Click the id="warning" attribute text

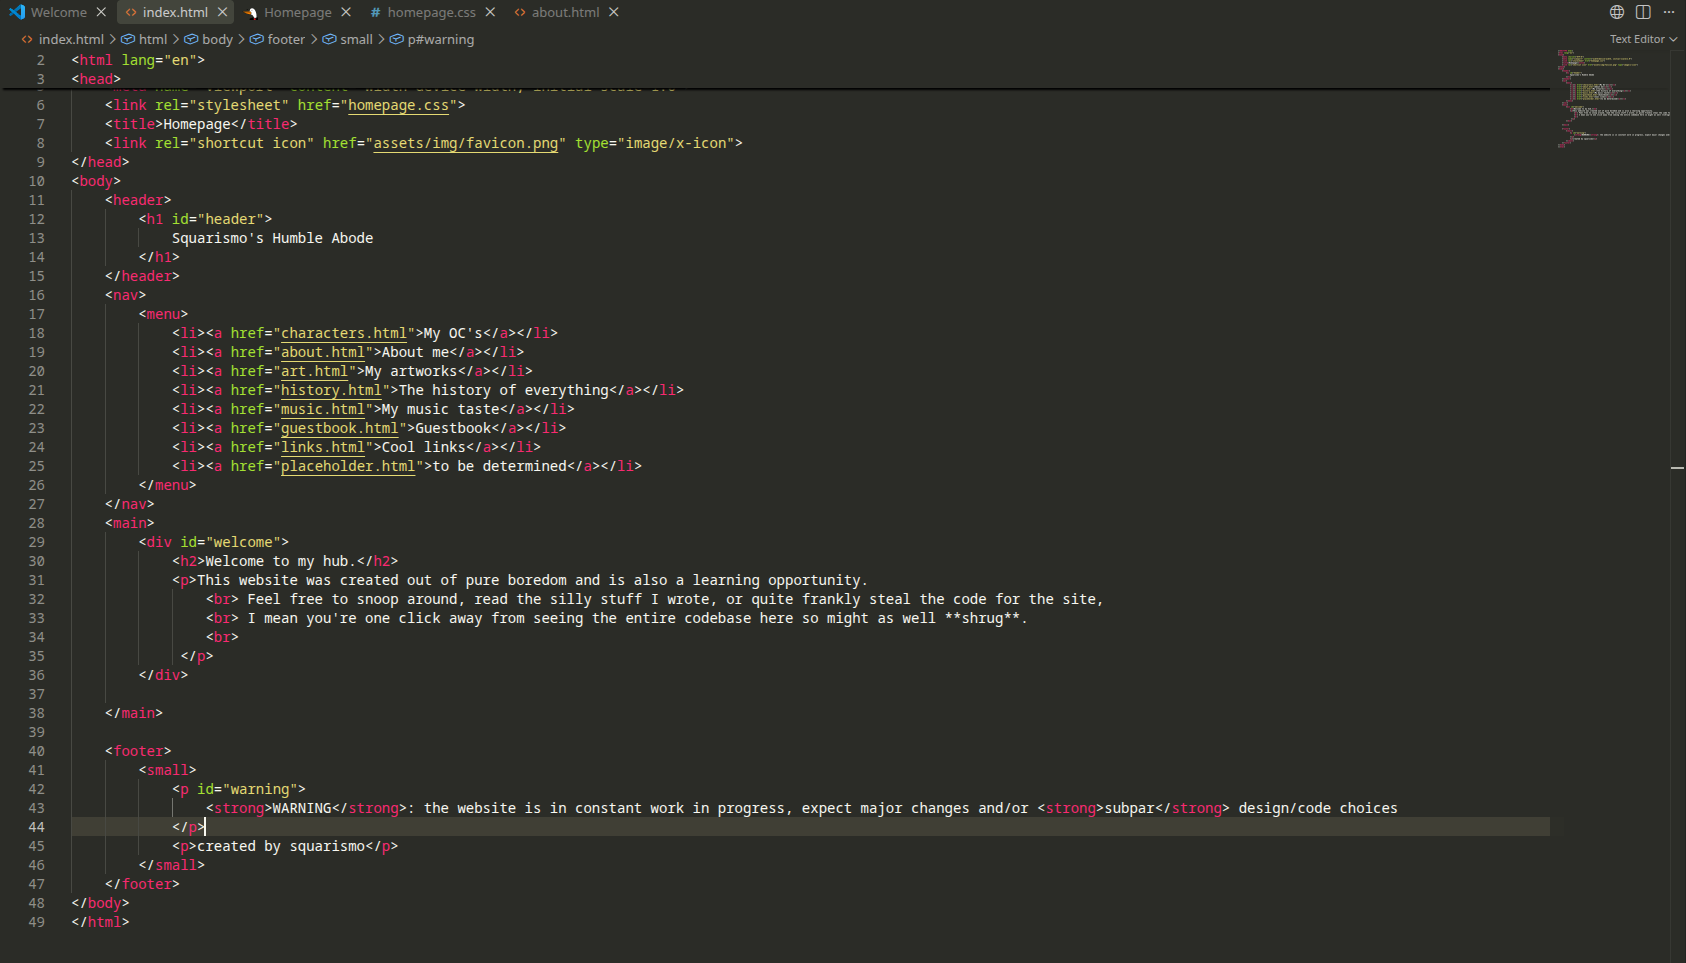tap(247, 789)
